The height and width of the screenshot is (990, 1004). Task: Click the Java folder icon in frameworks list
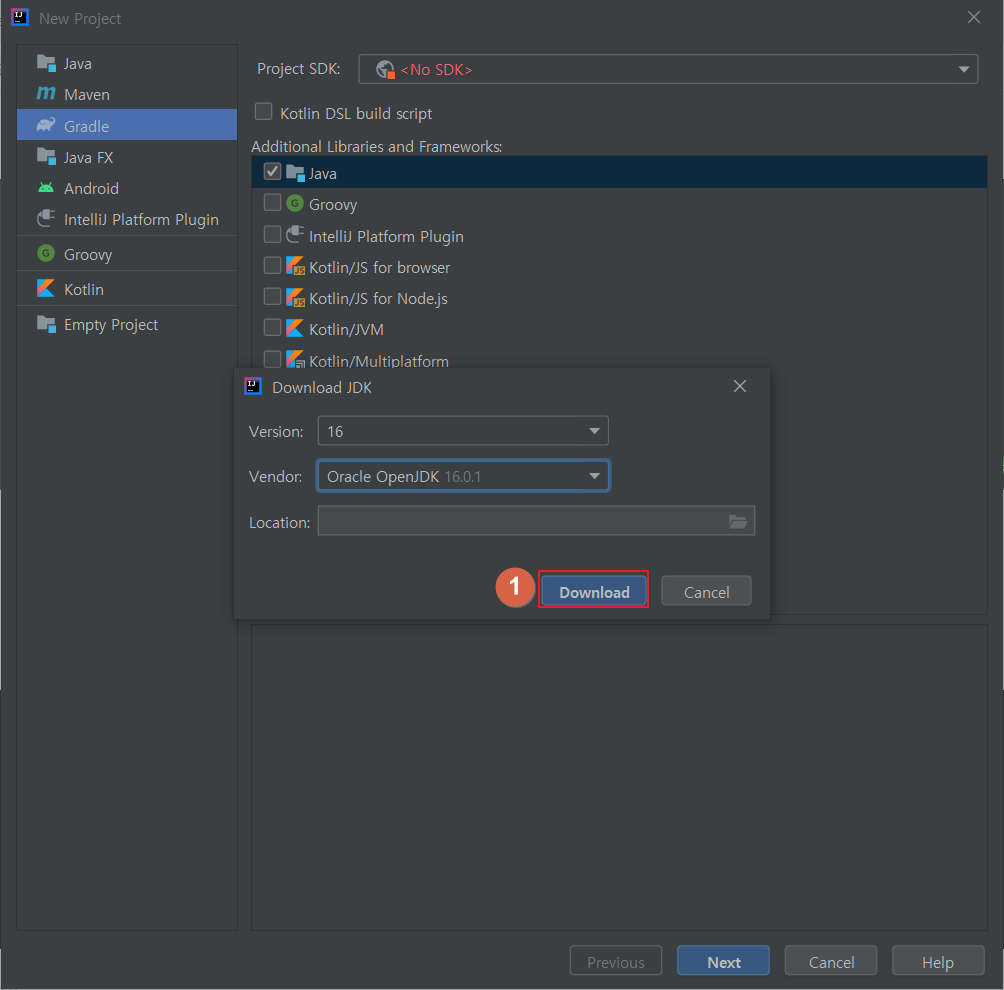(295, 173)
